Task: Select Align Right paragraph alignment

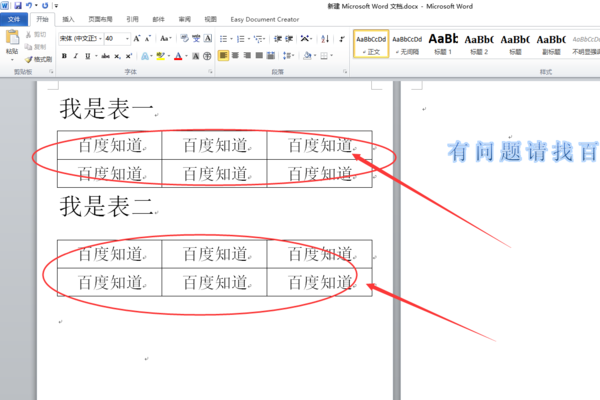Action: point(247,56)
